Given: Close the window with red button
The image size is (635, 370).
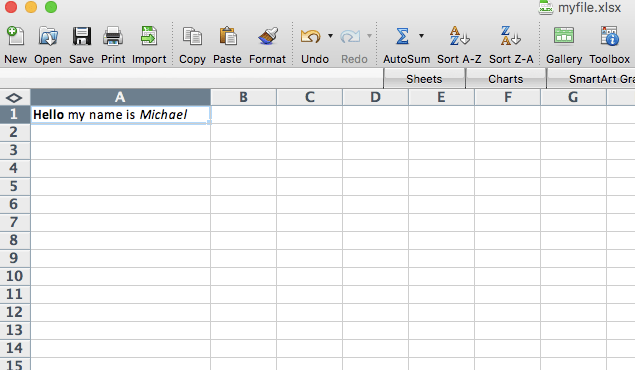Looking at the screenshot, I should (11, 7).
